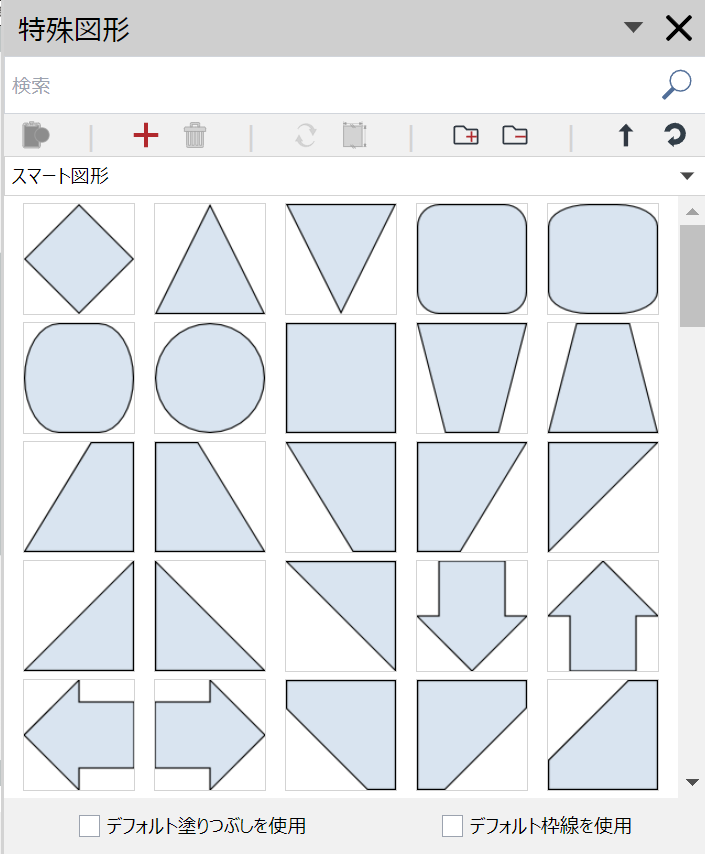Select the right triangle with bottom-left corner
This screenshot has width=705, height=854.
pos(210,616)
